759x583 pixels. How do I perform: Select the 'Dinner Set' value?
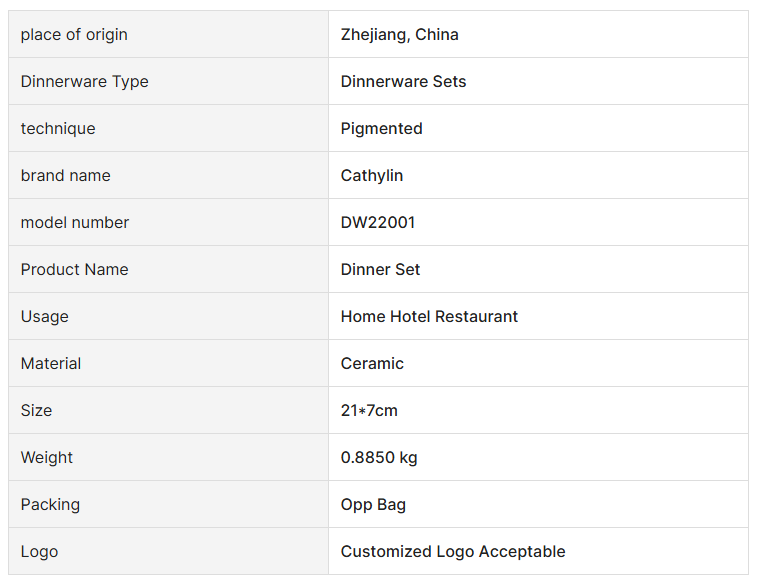[x=380, y=270]
